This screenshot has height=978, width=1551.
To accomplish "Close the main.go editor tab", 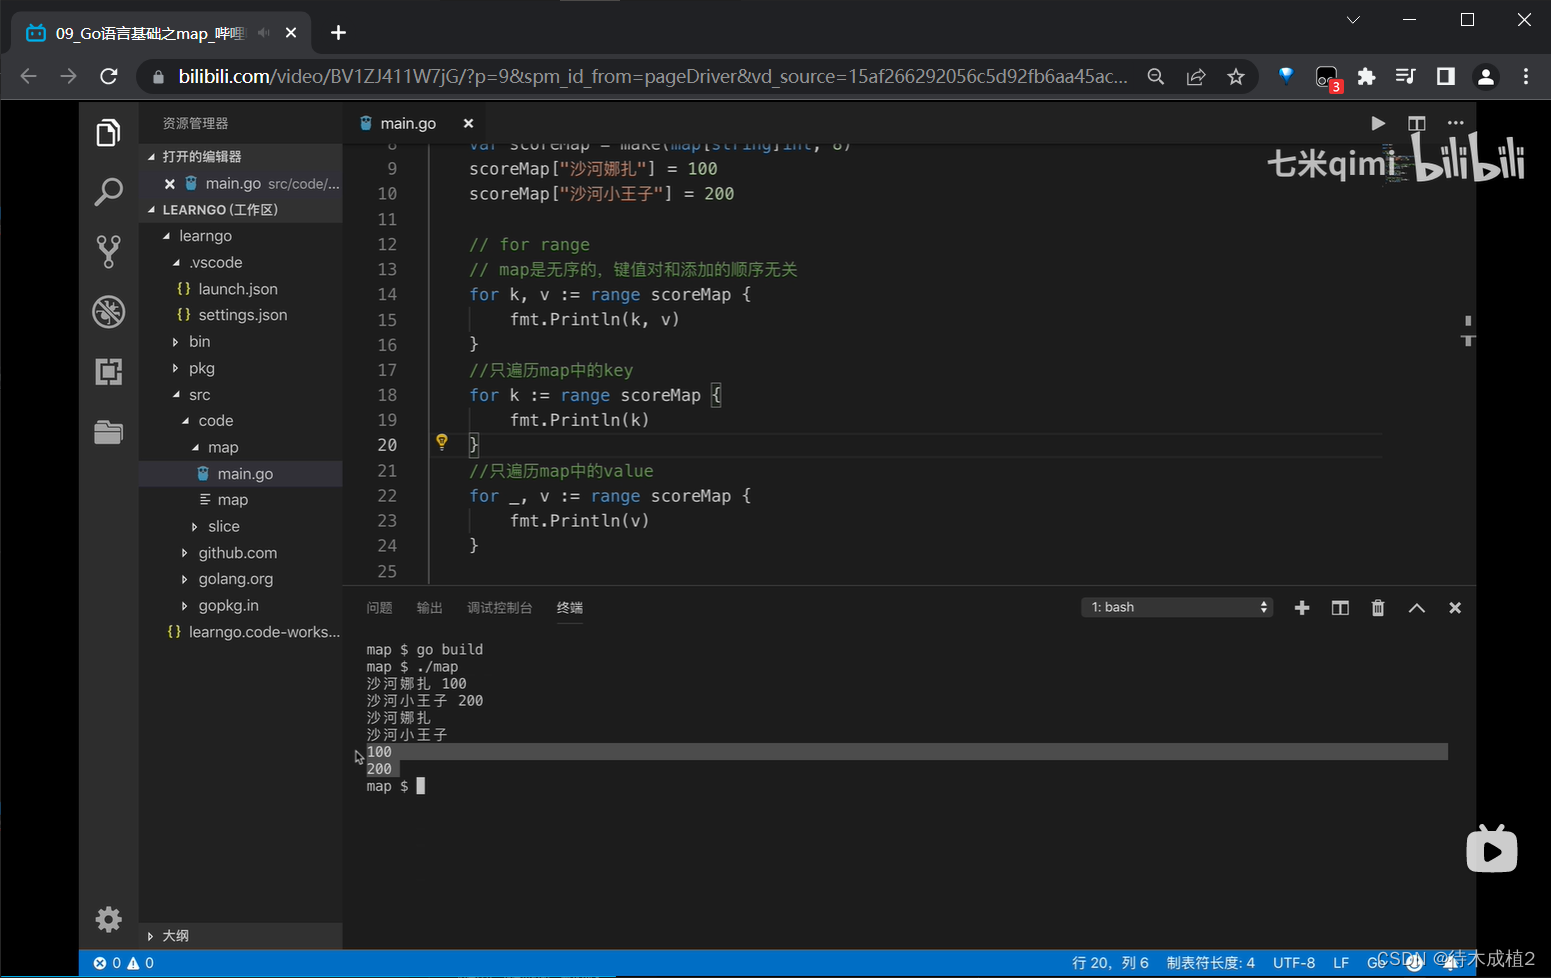I will coord(468,123).
